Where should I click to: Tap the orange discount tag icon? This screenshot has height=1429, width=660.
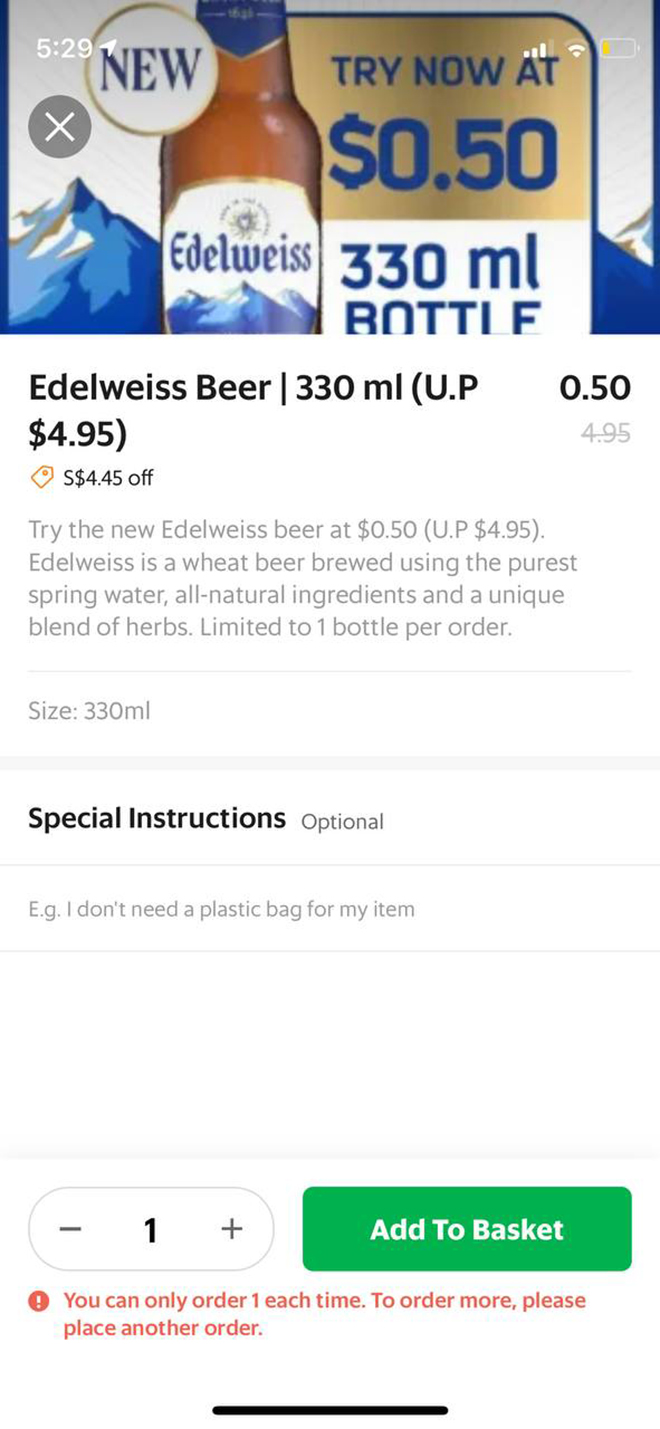click(41, 478)
